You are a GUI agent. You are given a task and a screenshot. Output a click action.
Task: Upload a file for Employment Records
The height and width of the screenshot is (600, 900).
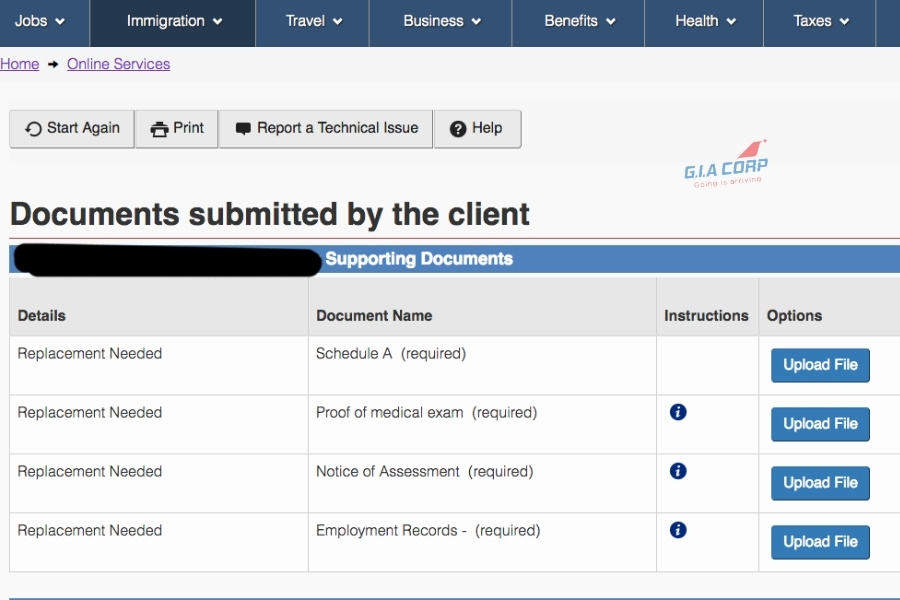pos(820,542)
